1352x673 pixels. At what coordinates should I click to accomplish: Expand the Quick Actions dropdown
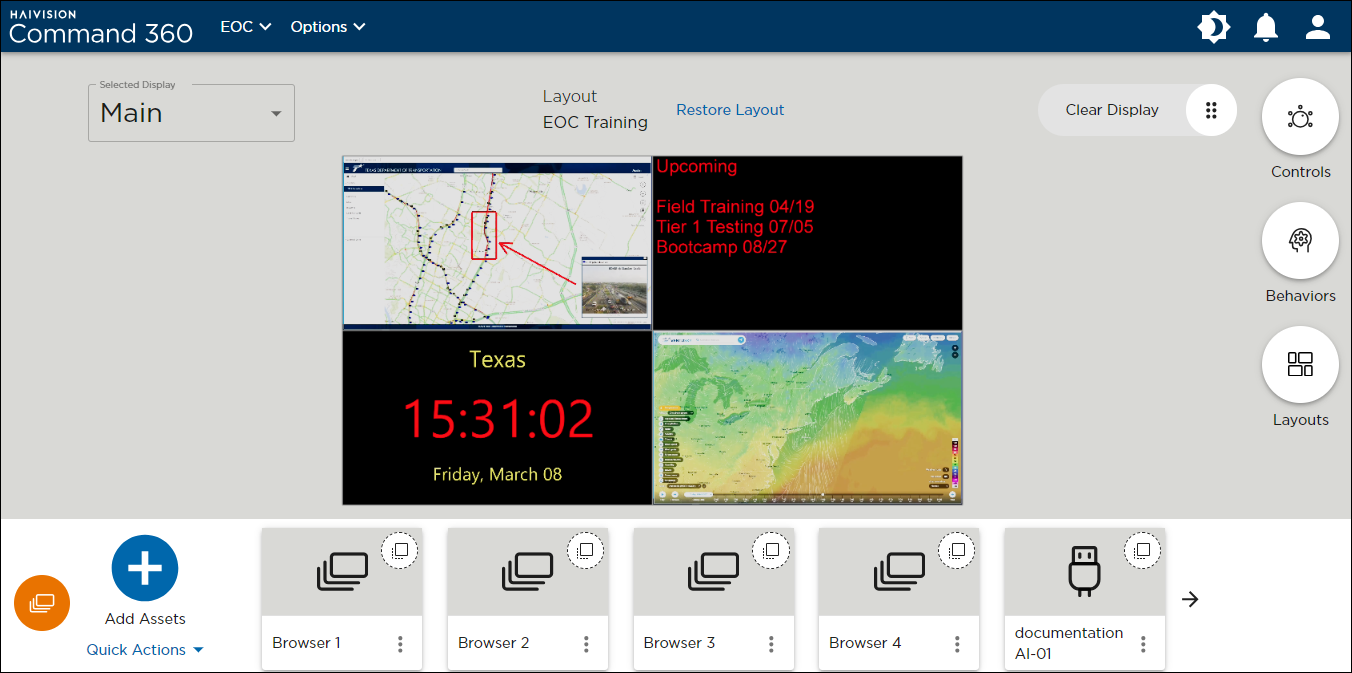tap(145, 650)
